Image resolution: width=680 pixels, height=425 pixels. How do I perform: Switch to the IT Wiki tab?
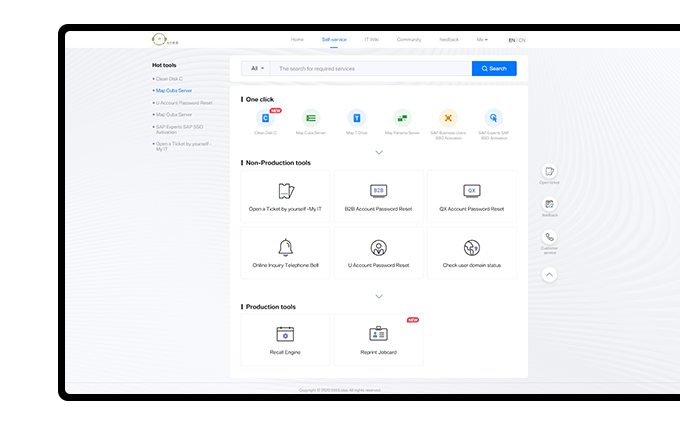372,39
